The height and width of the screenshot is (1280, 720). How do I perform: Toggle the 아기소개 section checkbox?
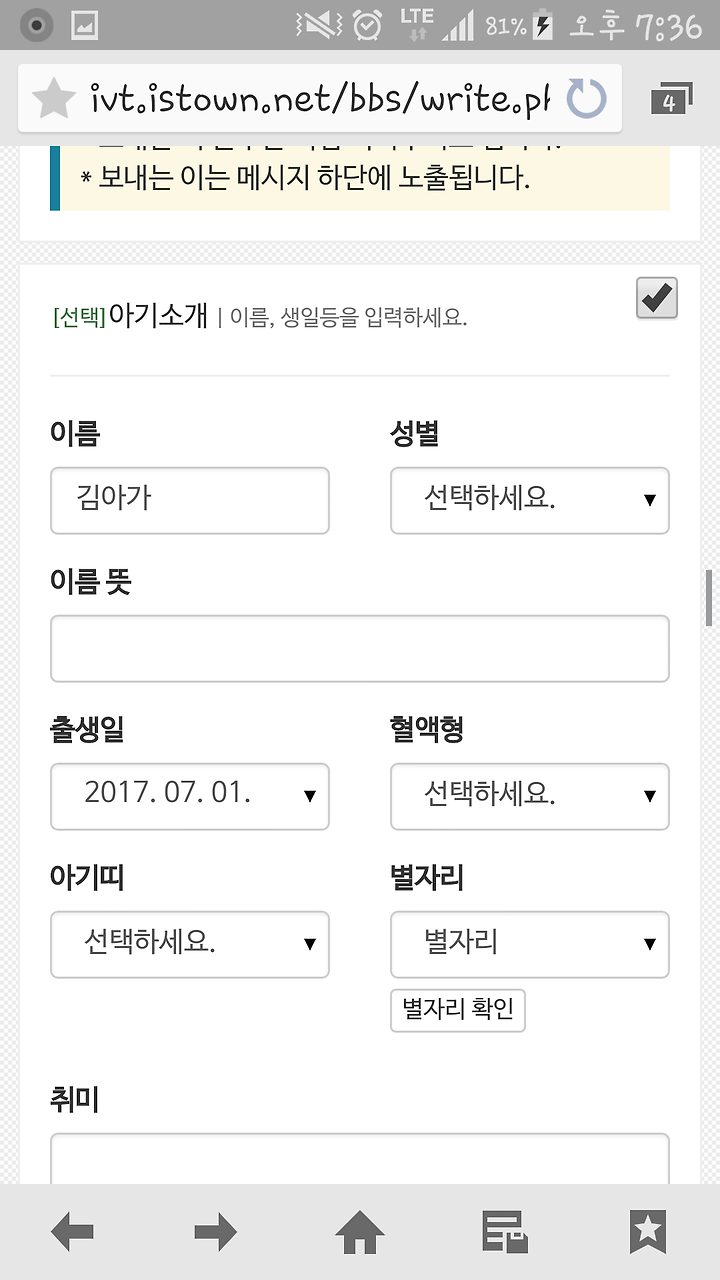click(x=657, y=298)
